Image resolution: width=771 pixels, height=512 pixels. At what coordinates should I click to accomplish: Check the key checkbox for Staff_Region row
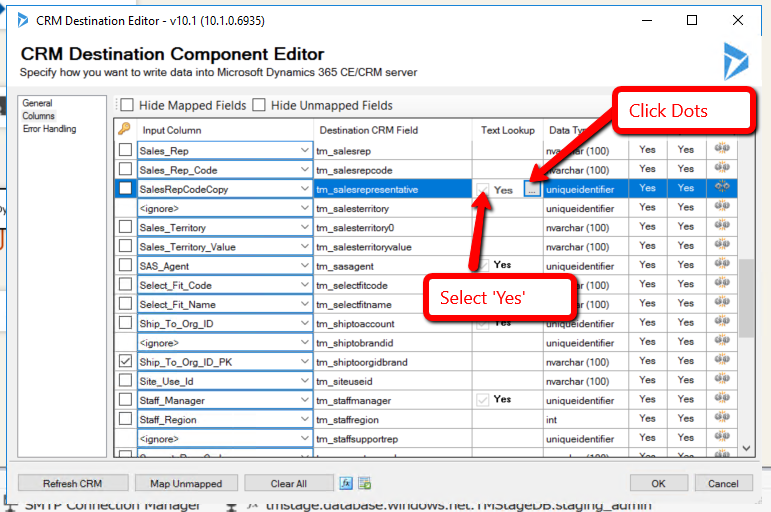point(125,419)
